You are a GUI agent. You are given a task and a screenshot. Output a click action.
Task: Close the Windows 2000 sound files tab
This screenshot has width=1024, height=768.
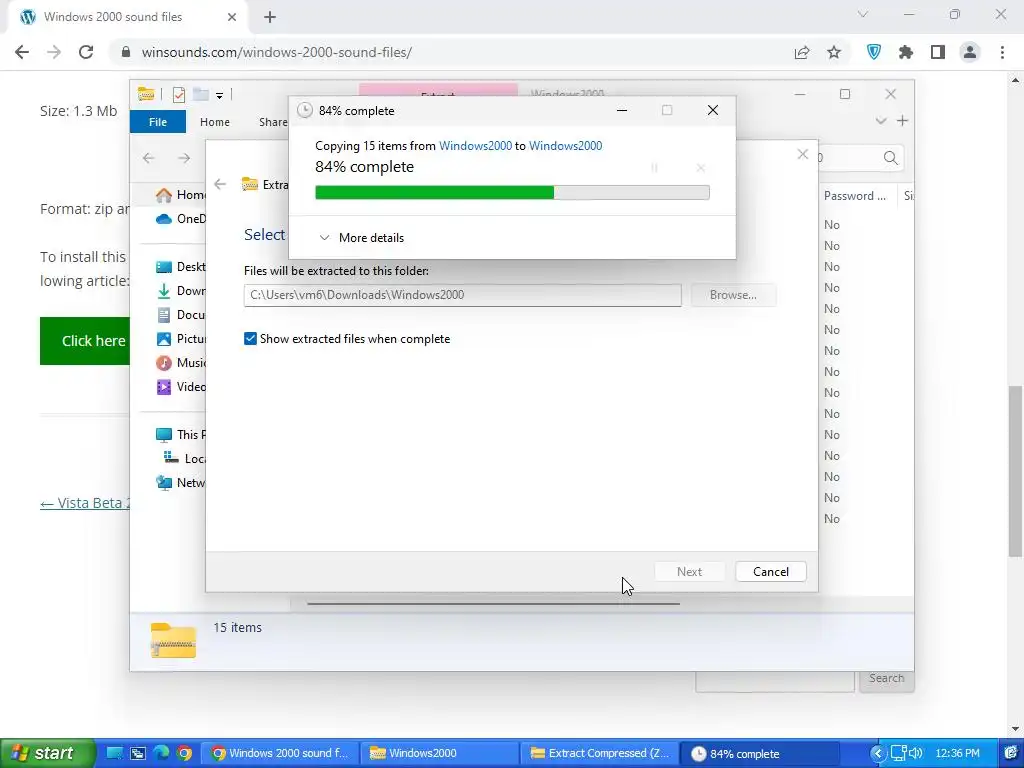[x=232, y=17]
